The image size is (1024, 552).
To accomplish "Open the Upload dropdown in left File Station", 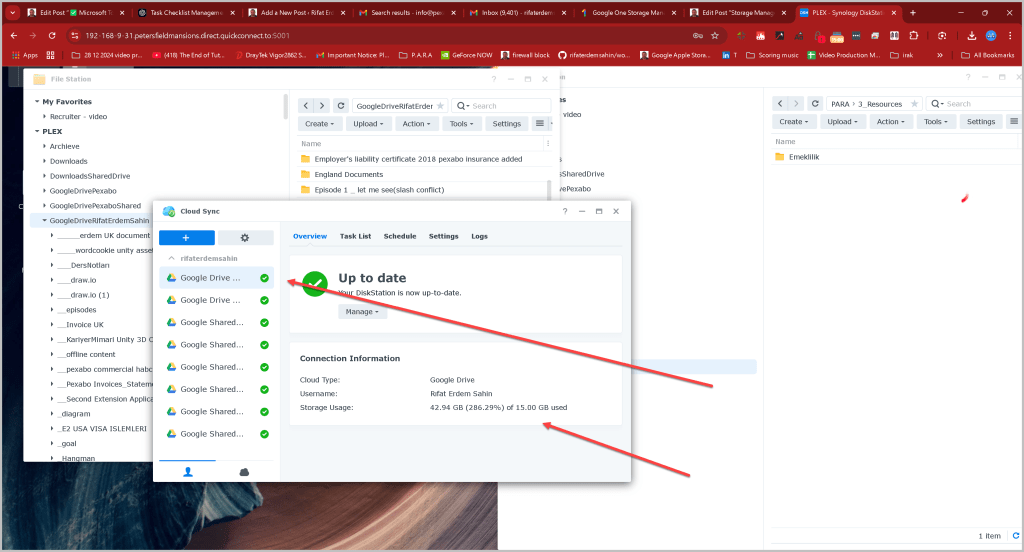I will [368, 123].
